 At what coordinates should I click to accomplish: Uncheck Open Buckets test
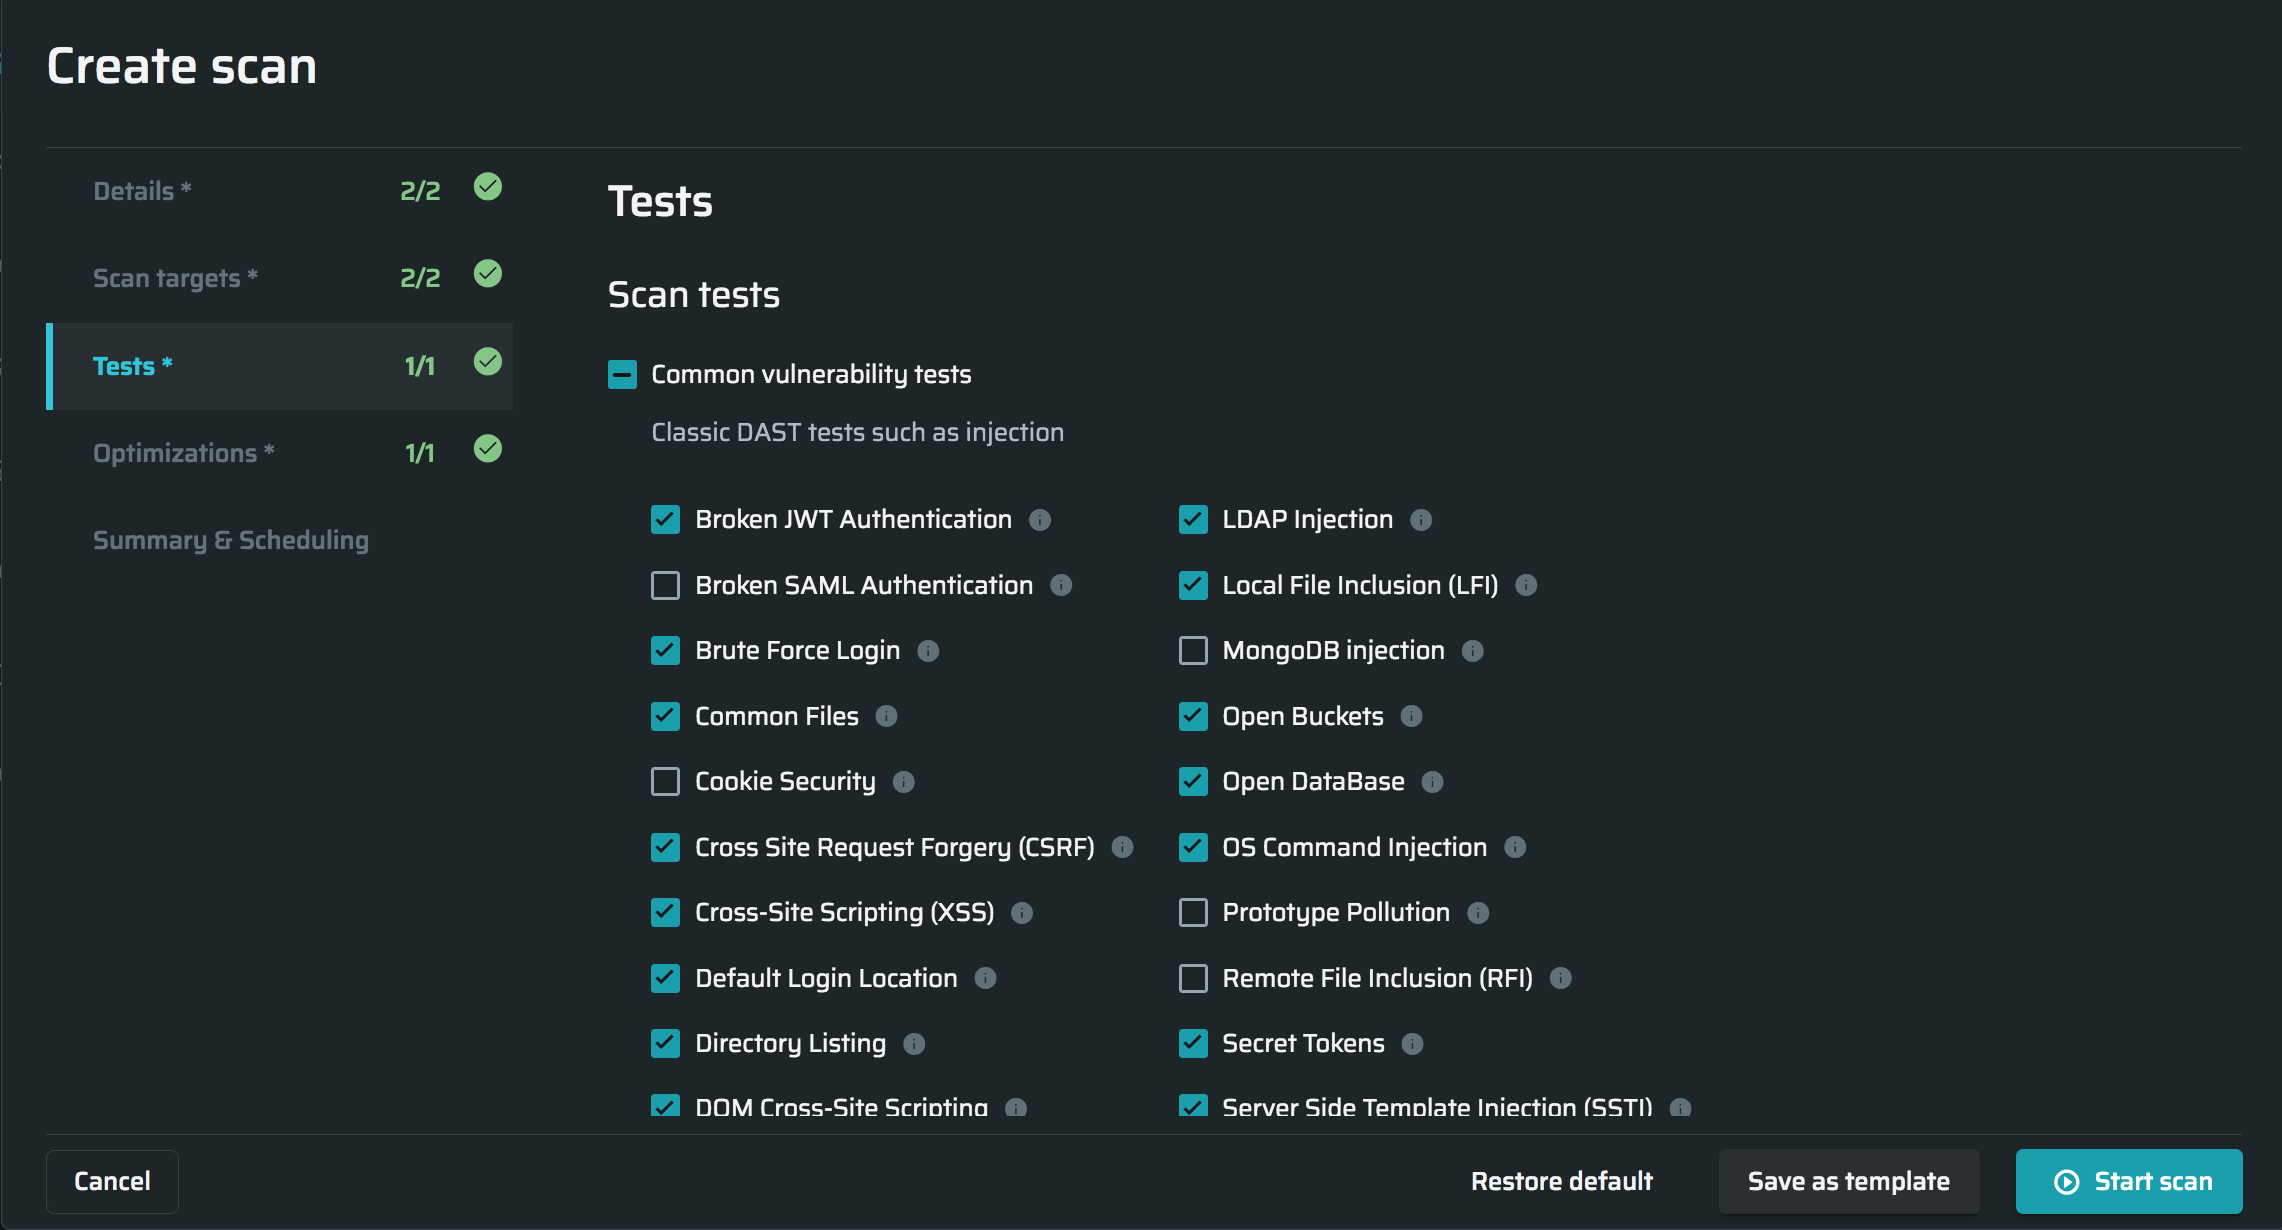point(1193,716)
